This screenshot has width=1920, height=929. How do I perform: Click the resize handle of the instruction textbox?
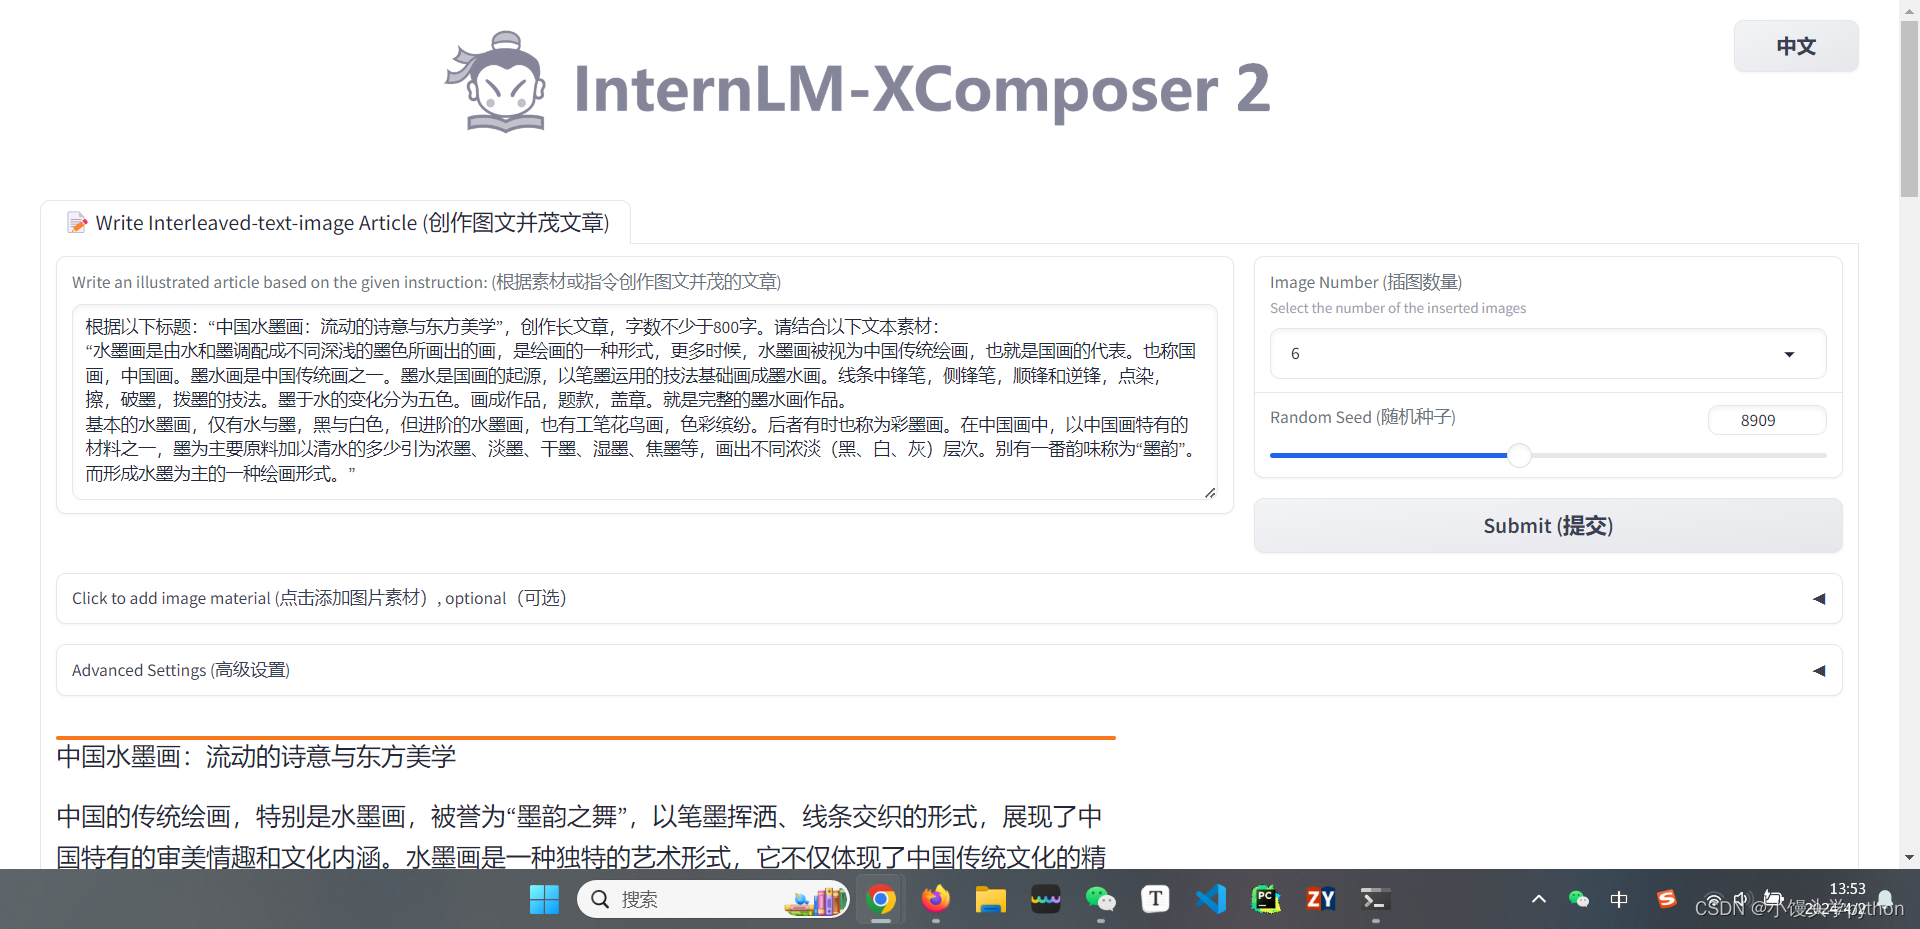pos(1210,492)
